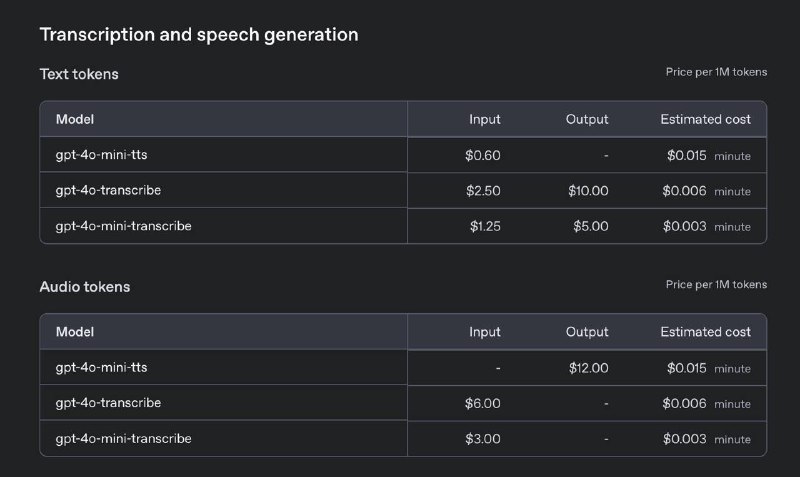Click gpt-4o-mini-transcribe in Text tokens table
The width and height of the screenshot is (800, 477).
(123, 226)
